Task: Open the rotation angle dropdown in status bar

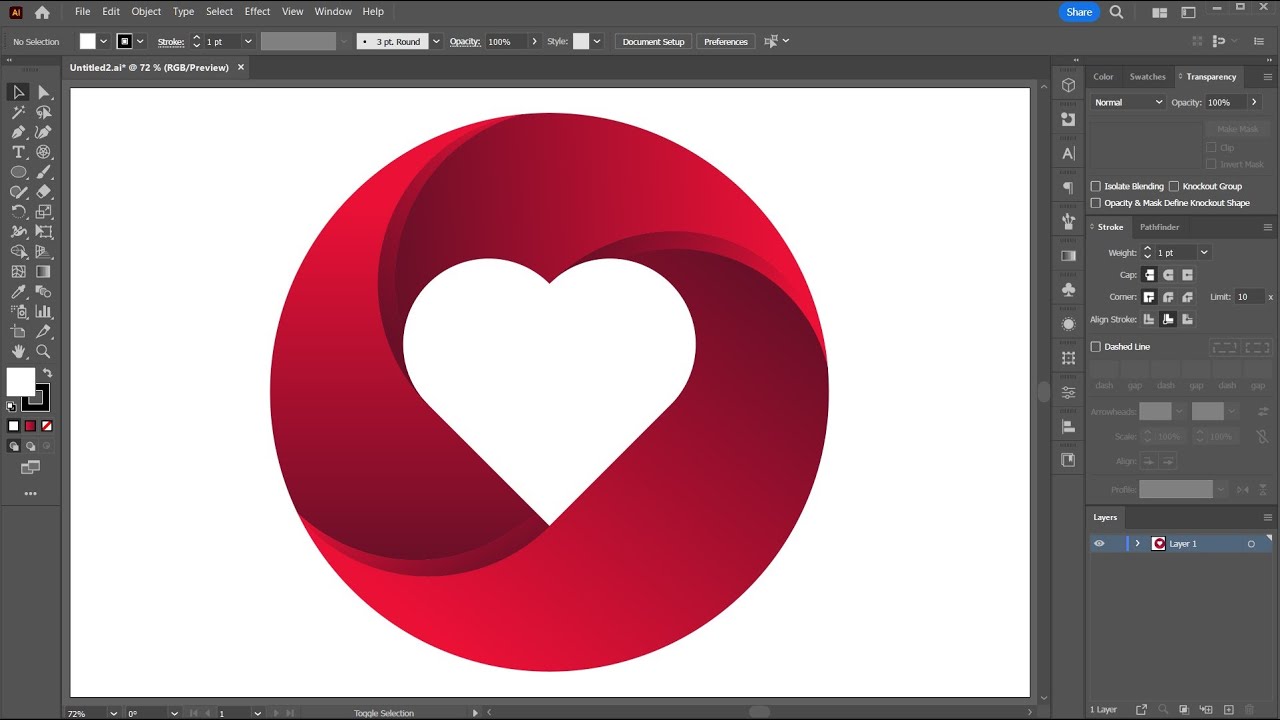Action: pos(174,713)
